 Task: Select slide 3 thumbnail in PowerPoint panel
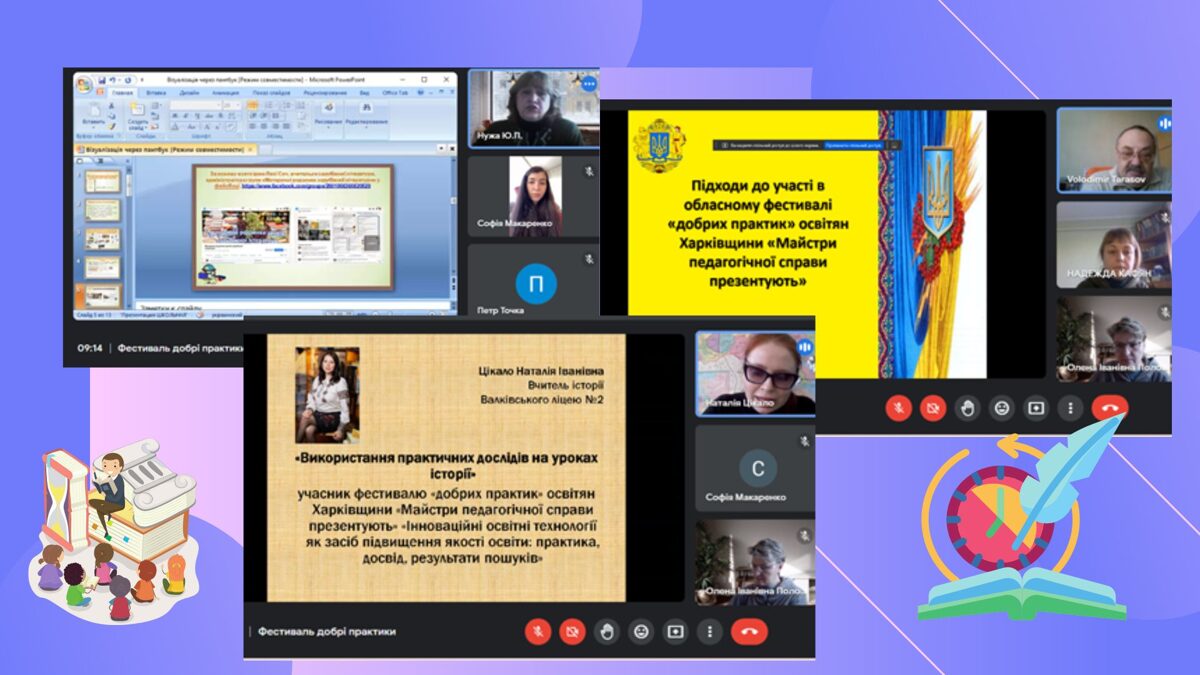click(102, 239)
